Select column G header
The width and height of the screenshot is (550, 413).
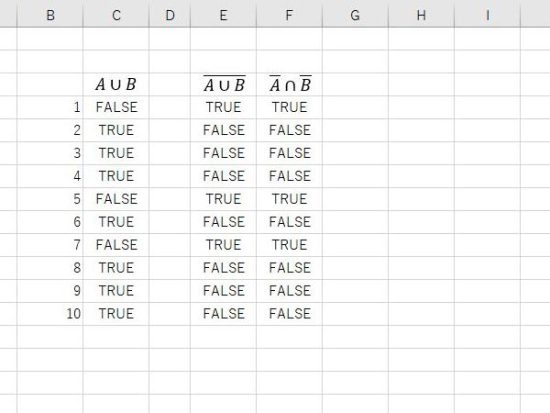[355, 15]
